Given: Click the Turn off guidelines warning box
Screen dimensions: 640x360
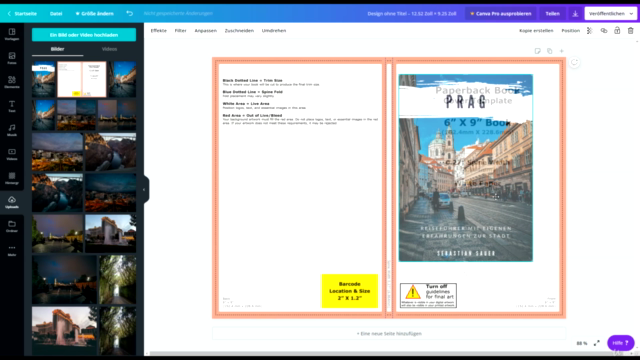Looking at the screenshot, I should coord(428,295).
